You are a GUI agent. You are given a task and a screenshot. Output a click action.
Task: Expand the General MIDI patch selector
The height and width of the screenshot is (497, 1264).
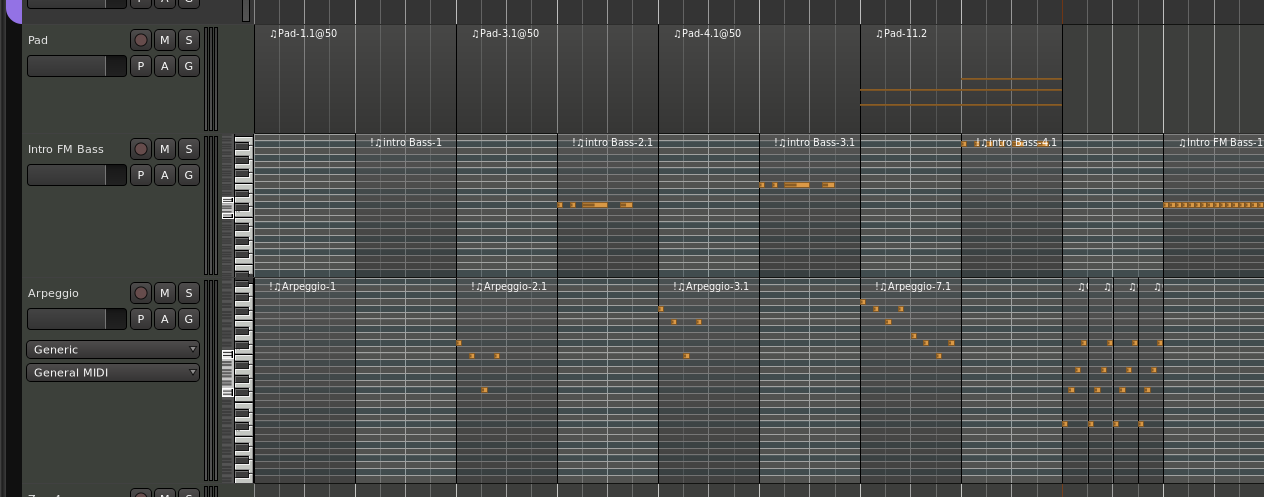[x=113, y=372]
